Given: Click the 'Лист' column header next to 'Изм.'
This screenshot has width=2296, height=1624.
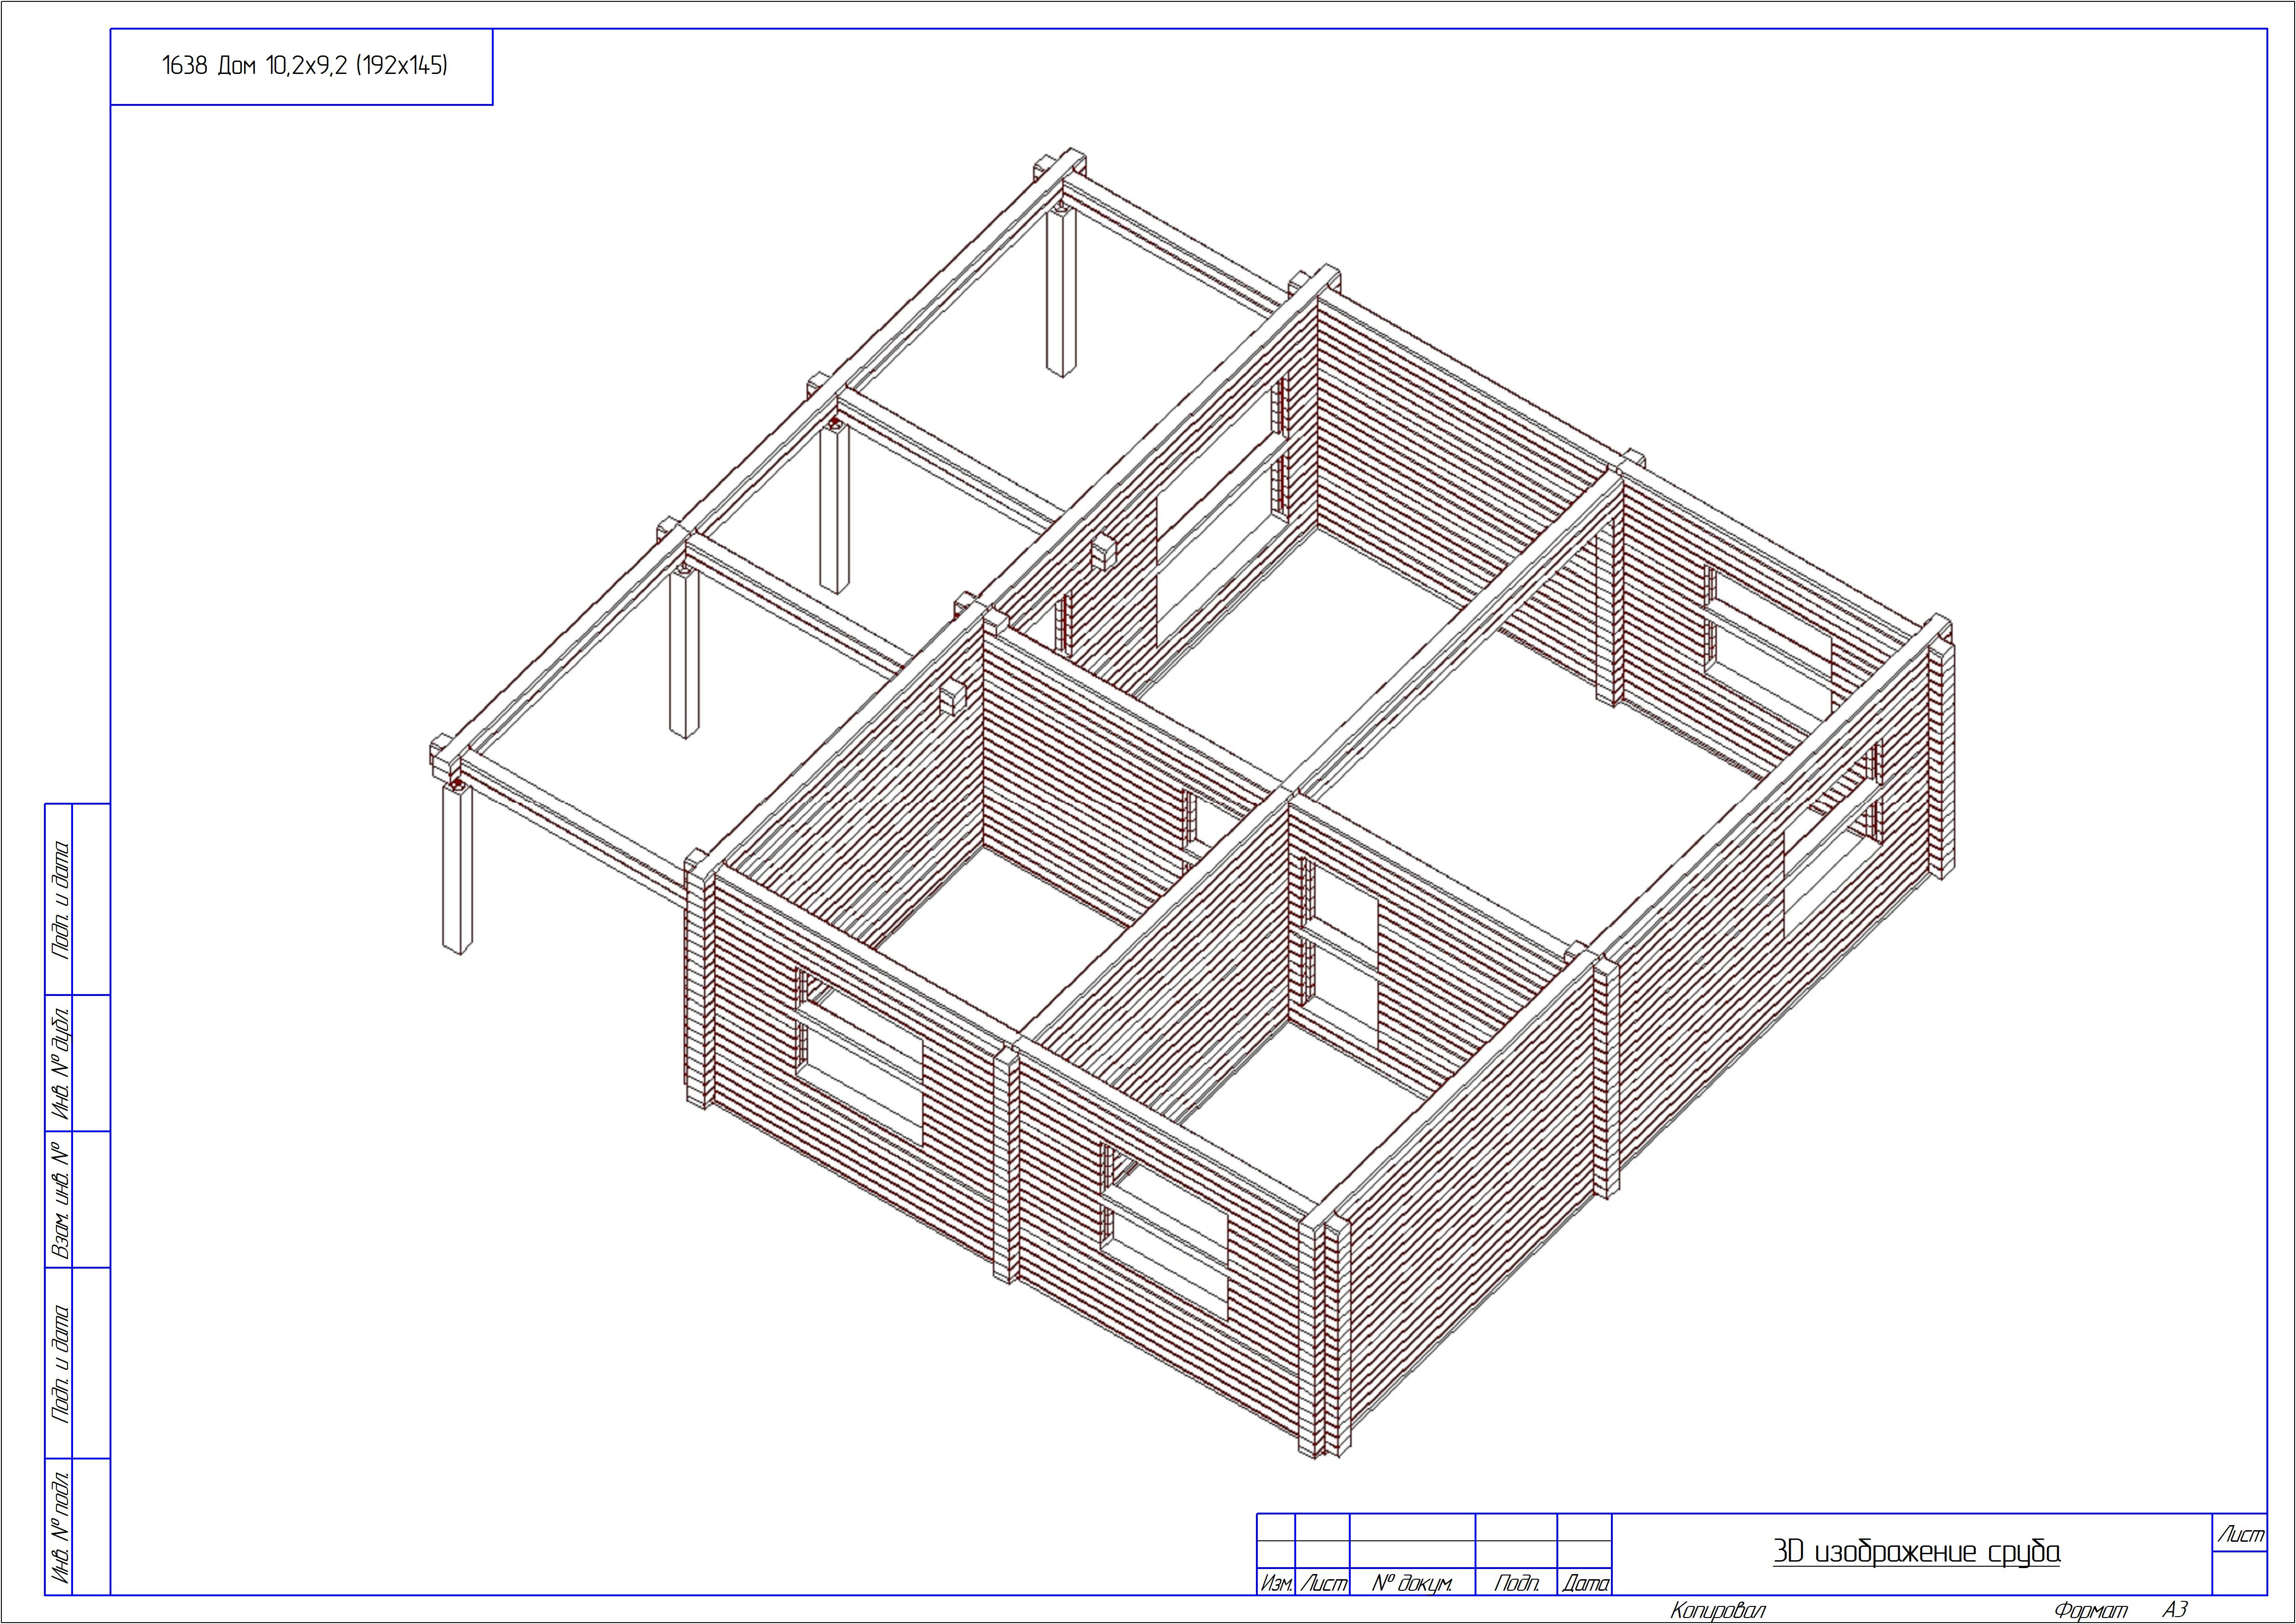Looking at the screenshot, I should [1323, 1583].
